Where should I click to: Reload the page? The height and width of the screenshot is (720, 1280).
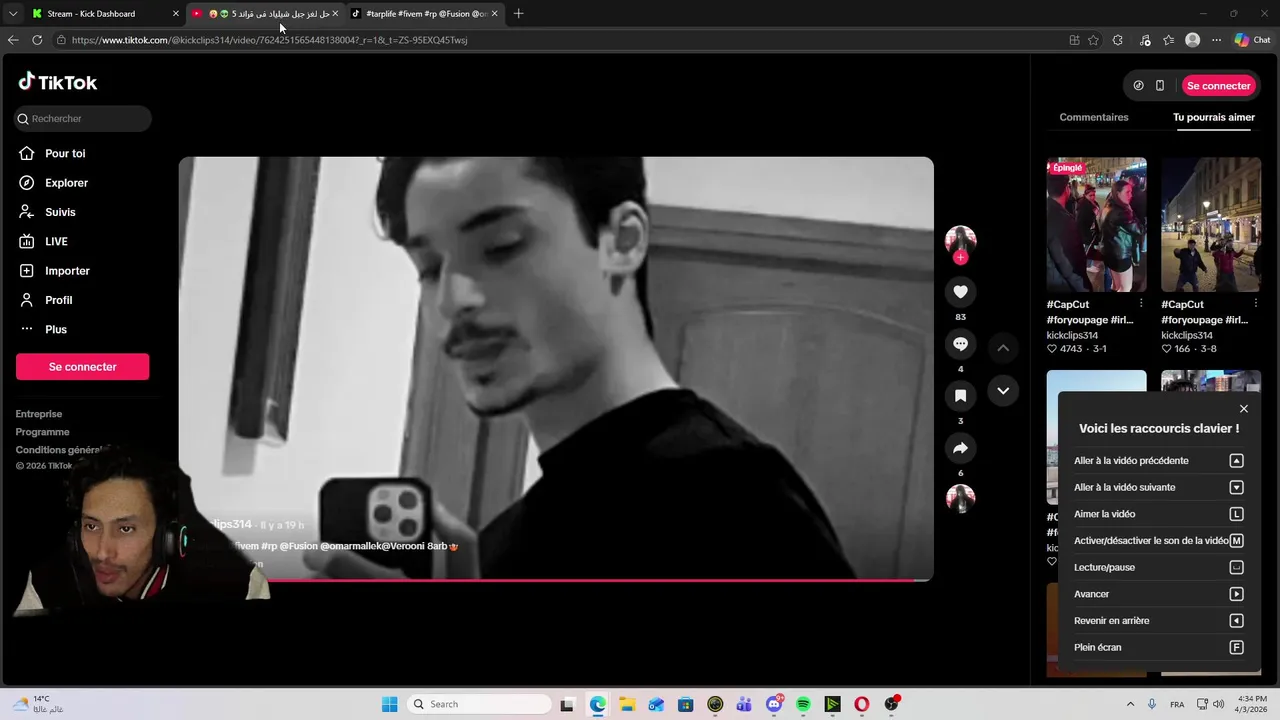37,40
